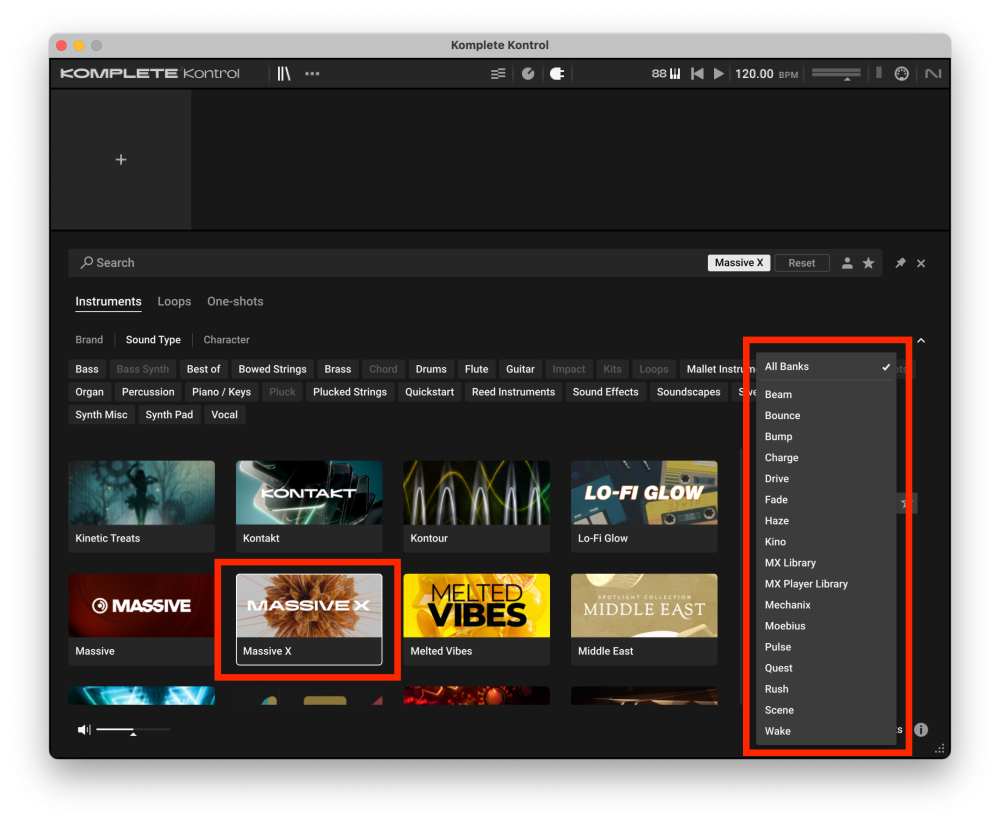Screen dimensions: 1000x824
Task: Toggle favorites star filter
Action: pos(868,263)
